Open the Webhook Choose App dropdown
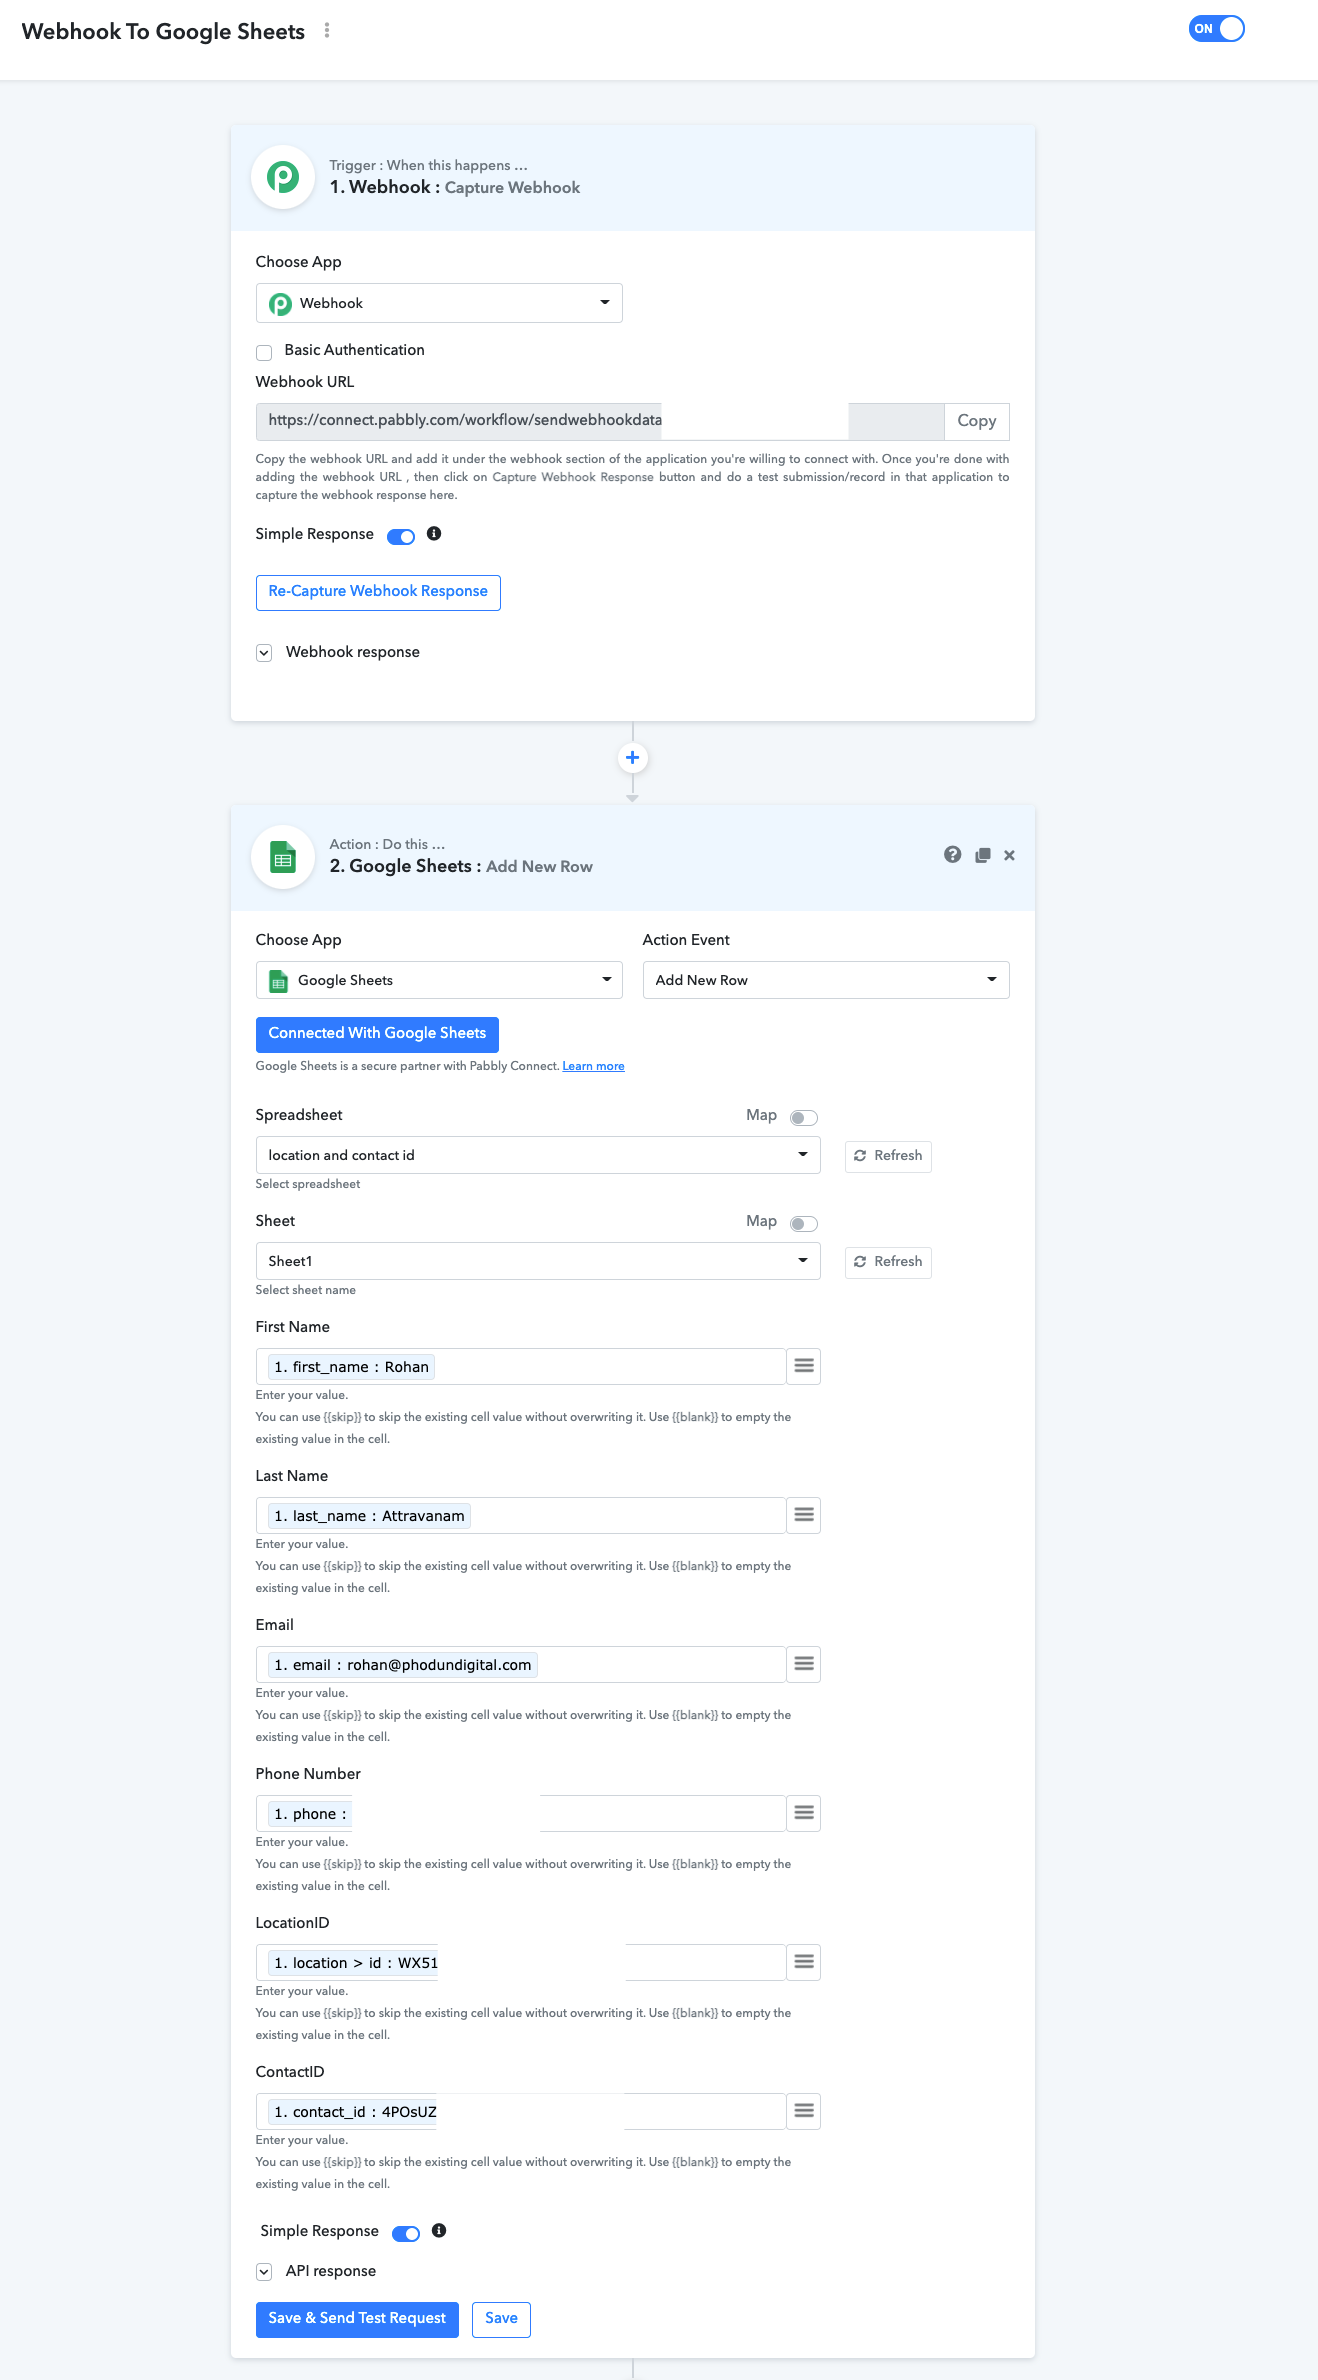The height and width of the screenshot is (2380, 1318). 439,303
